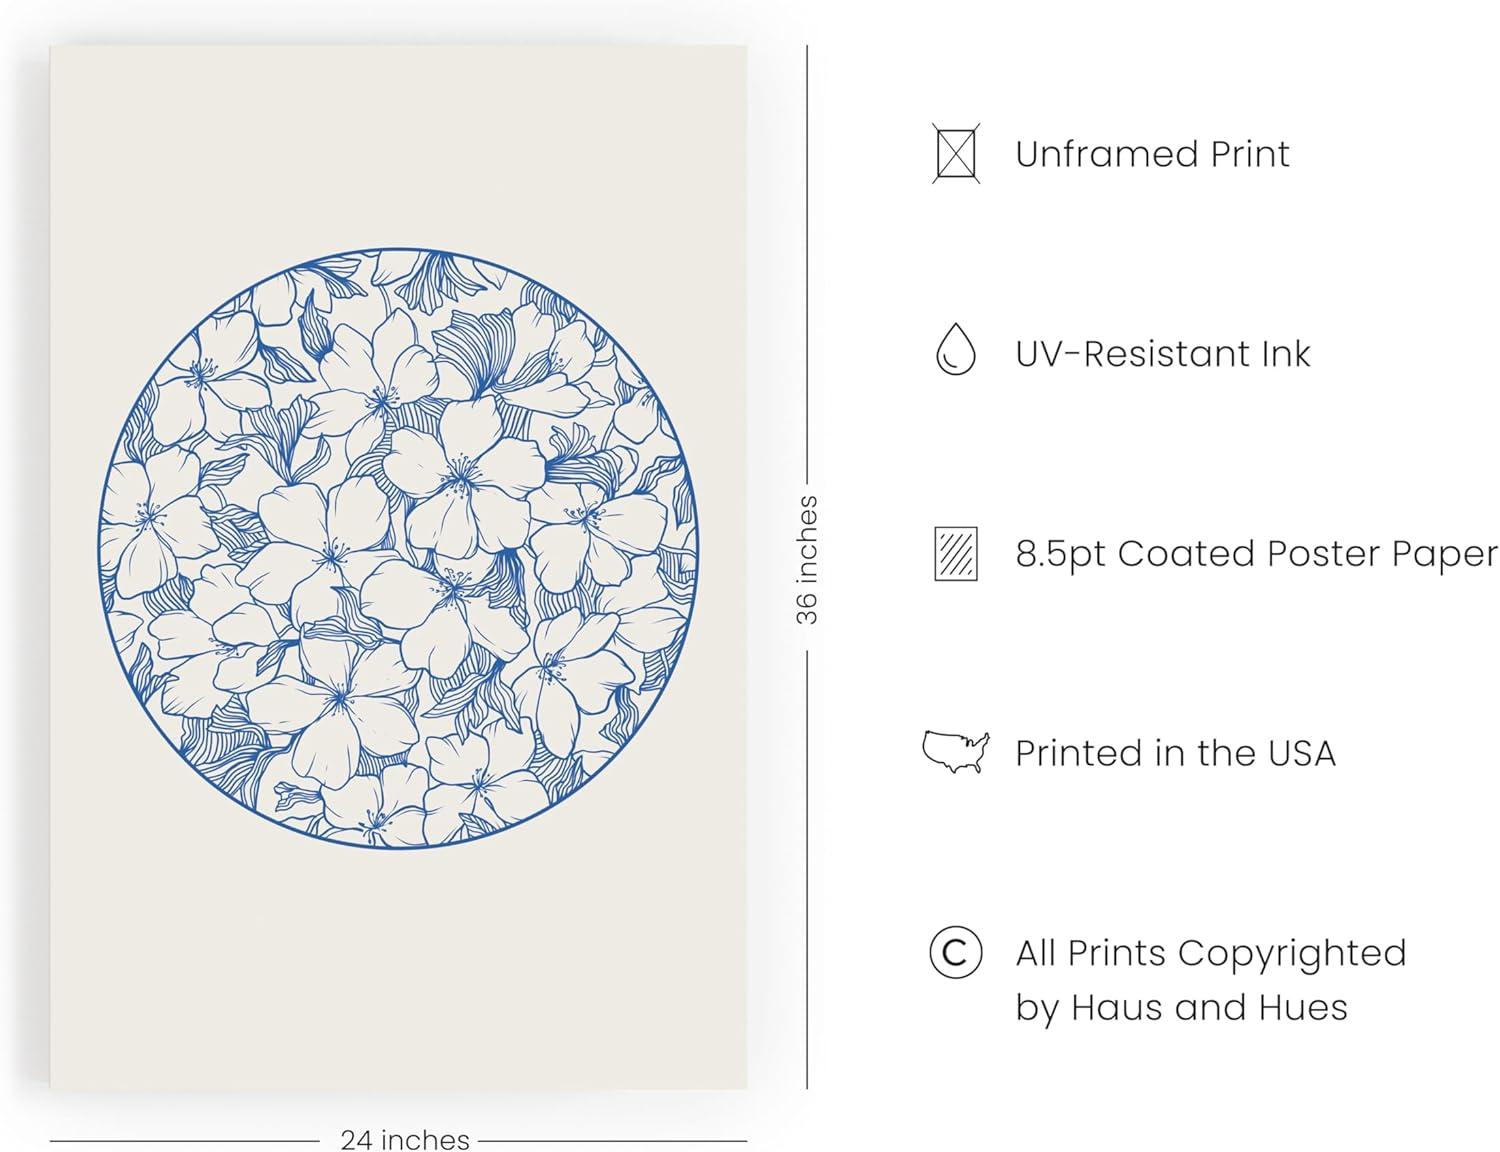This screenshot has height=1152, width=1500.
Task: Click the "by Haus and Hues" text
Action: click(1181, 1007)
